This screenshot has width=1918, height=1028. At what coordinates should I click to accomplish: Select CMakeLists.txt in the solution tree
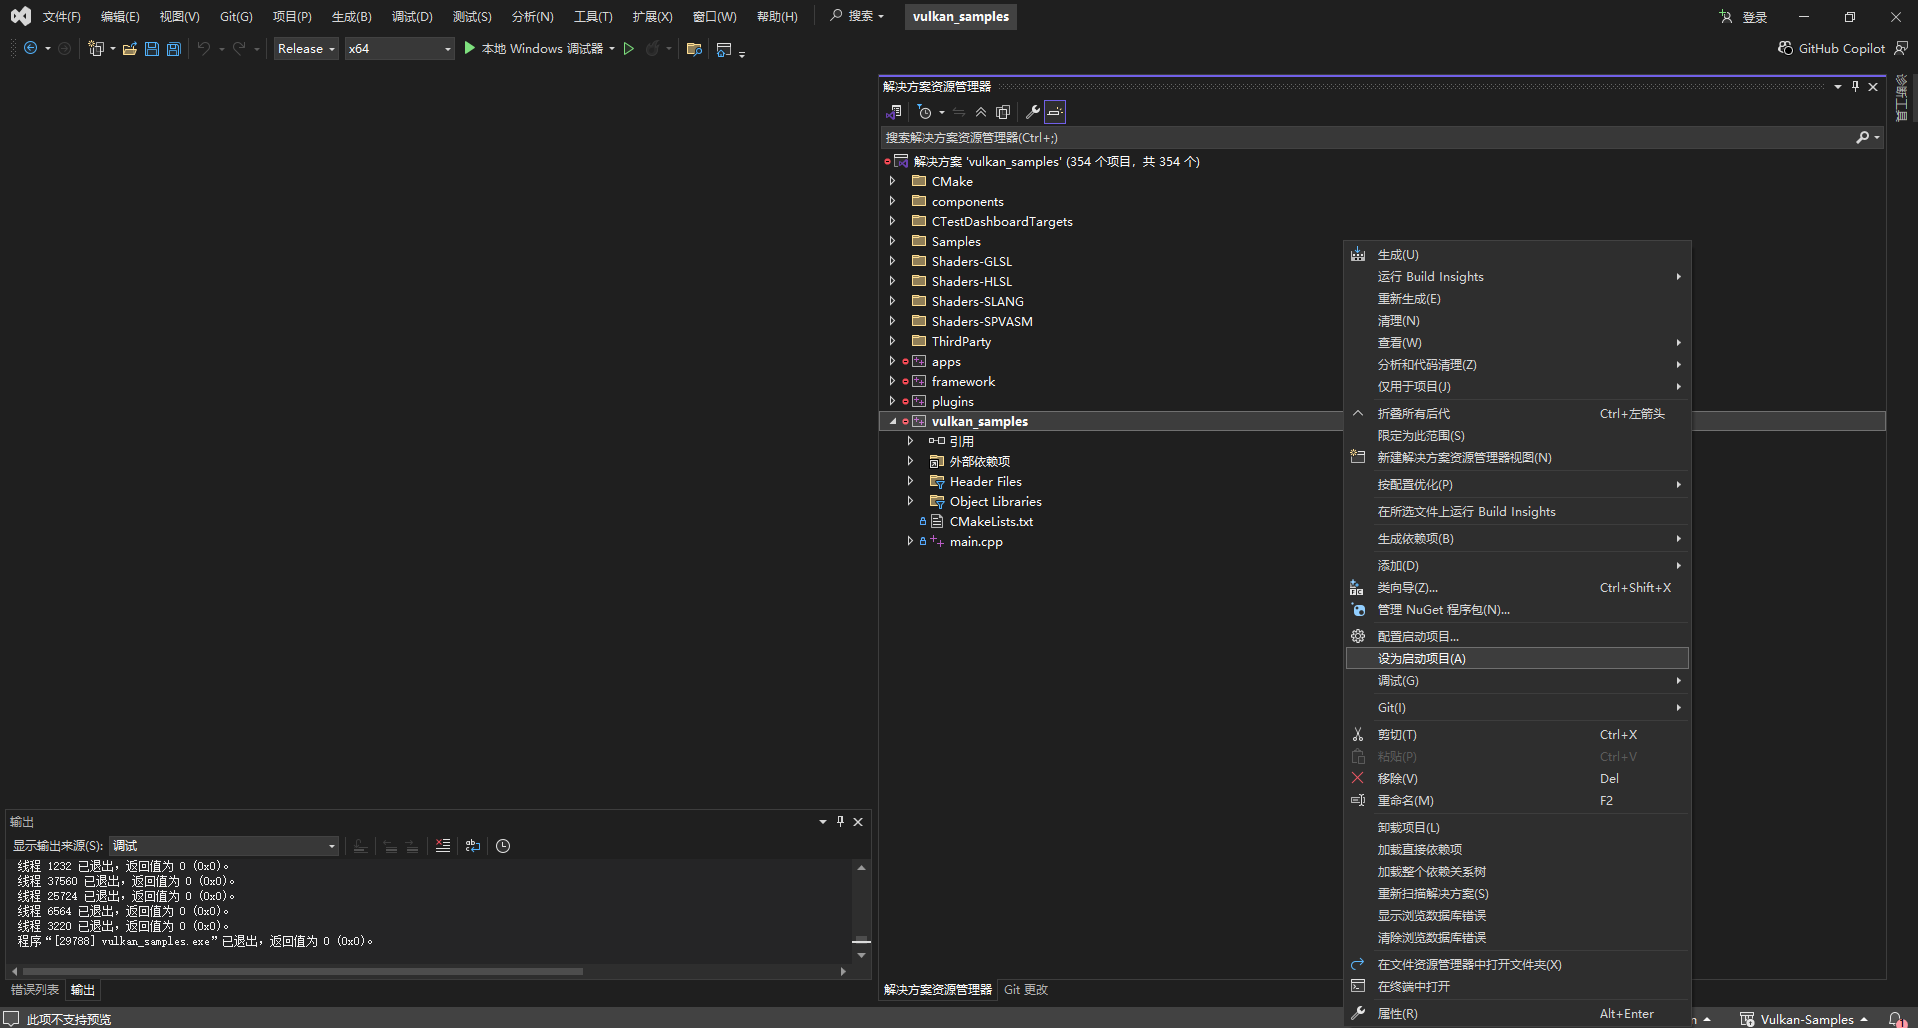(x=991, y=521)
